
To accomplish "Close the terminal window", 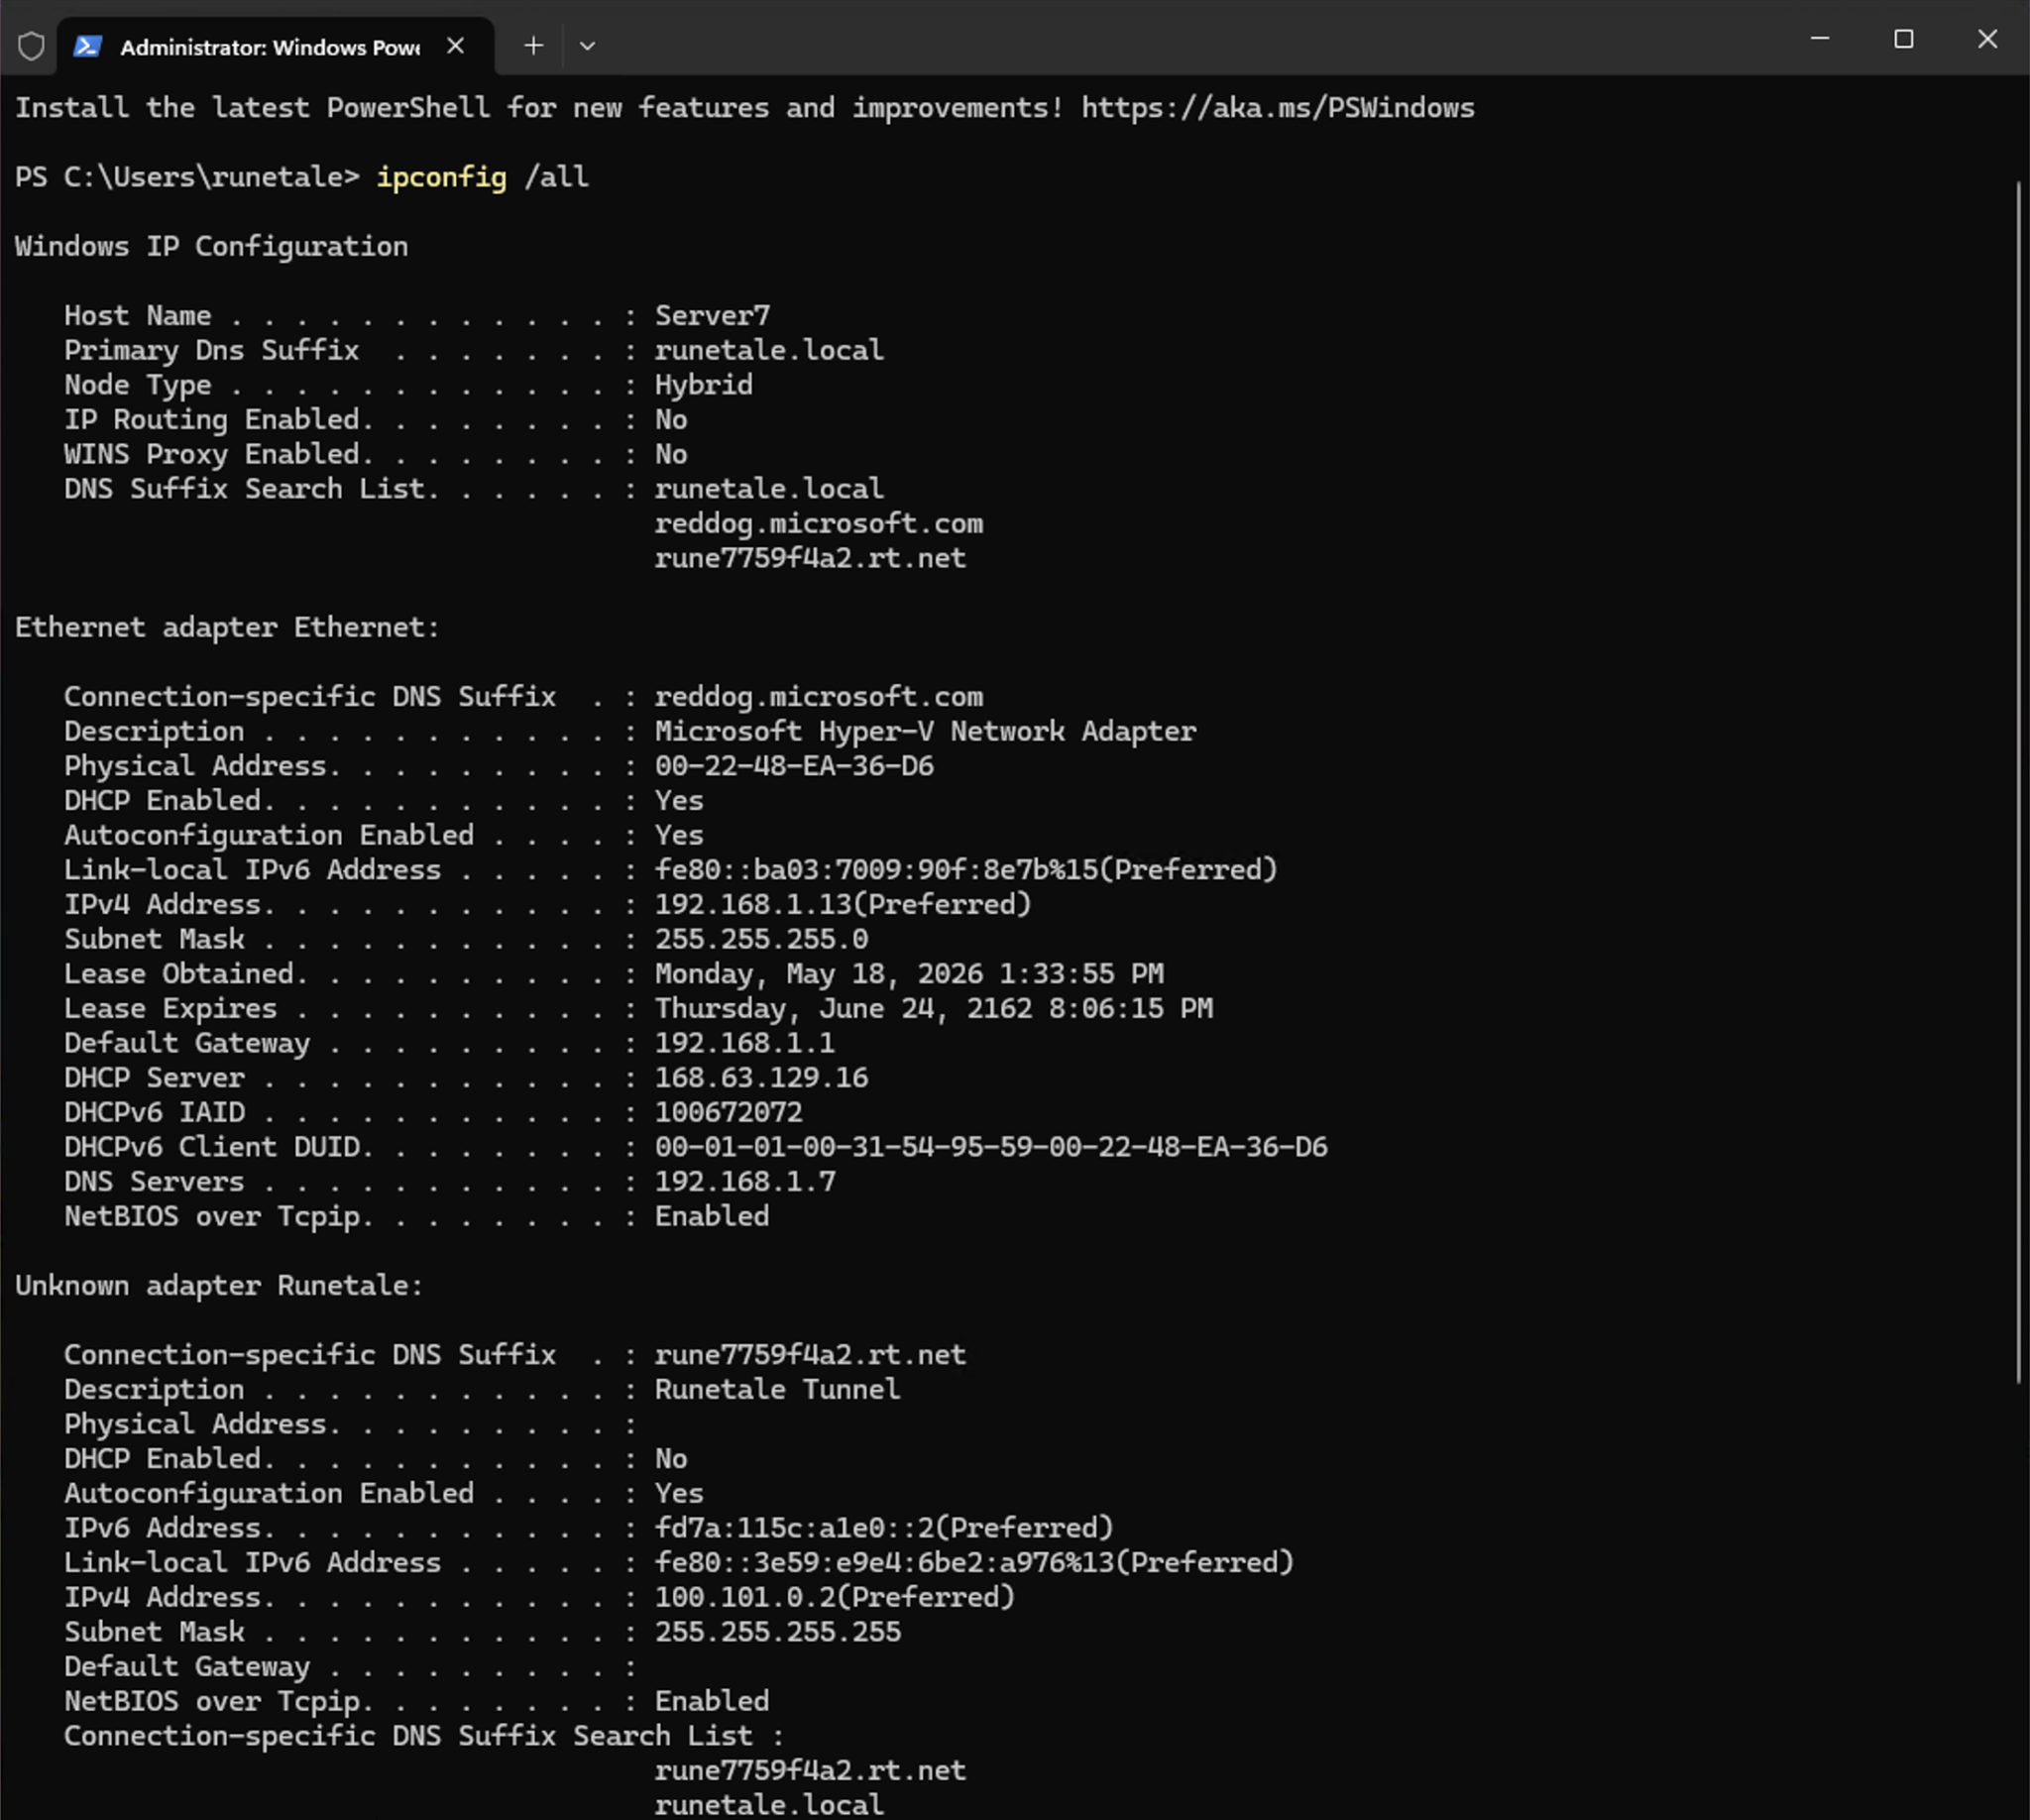I will [1987, 39].
